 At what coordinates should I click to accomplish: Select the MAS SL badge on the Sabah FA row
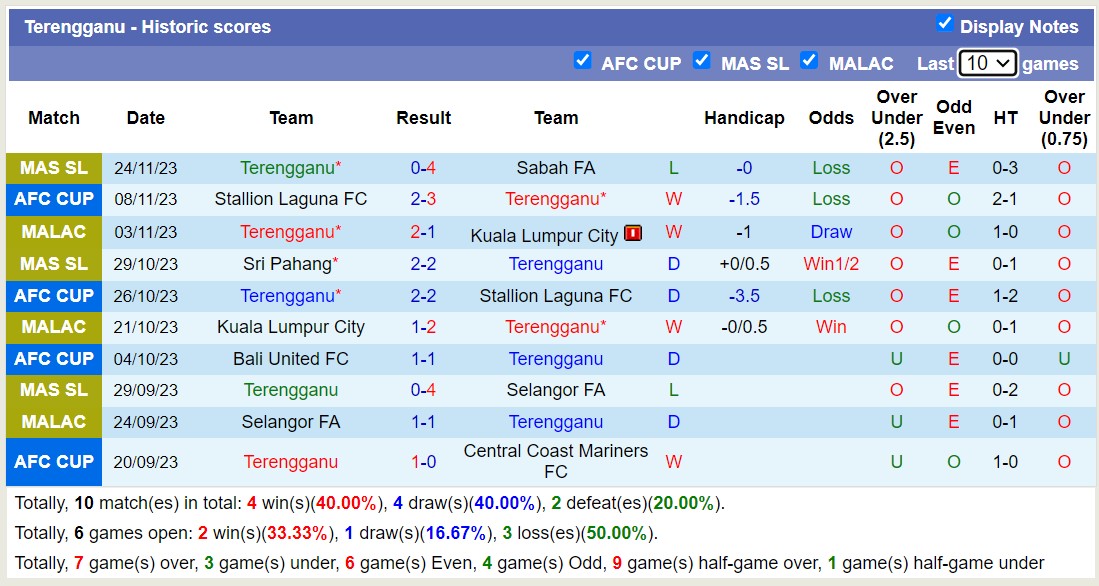(x=53, y=168)
